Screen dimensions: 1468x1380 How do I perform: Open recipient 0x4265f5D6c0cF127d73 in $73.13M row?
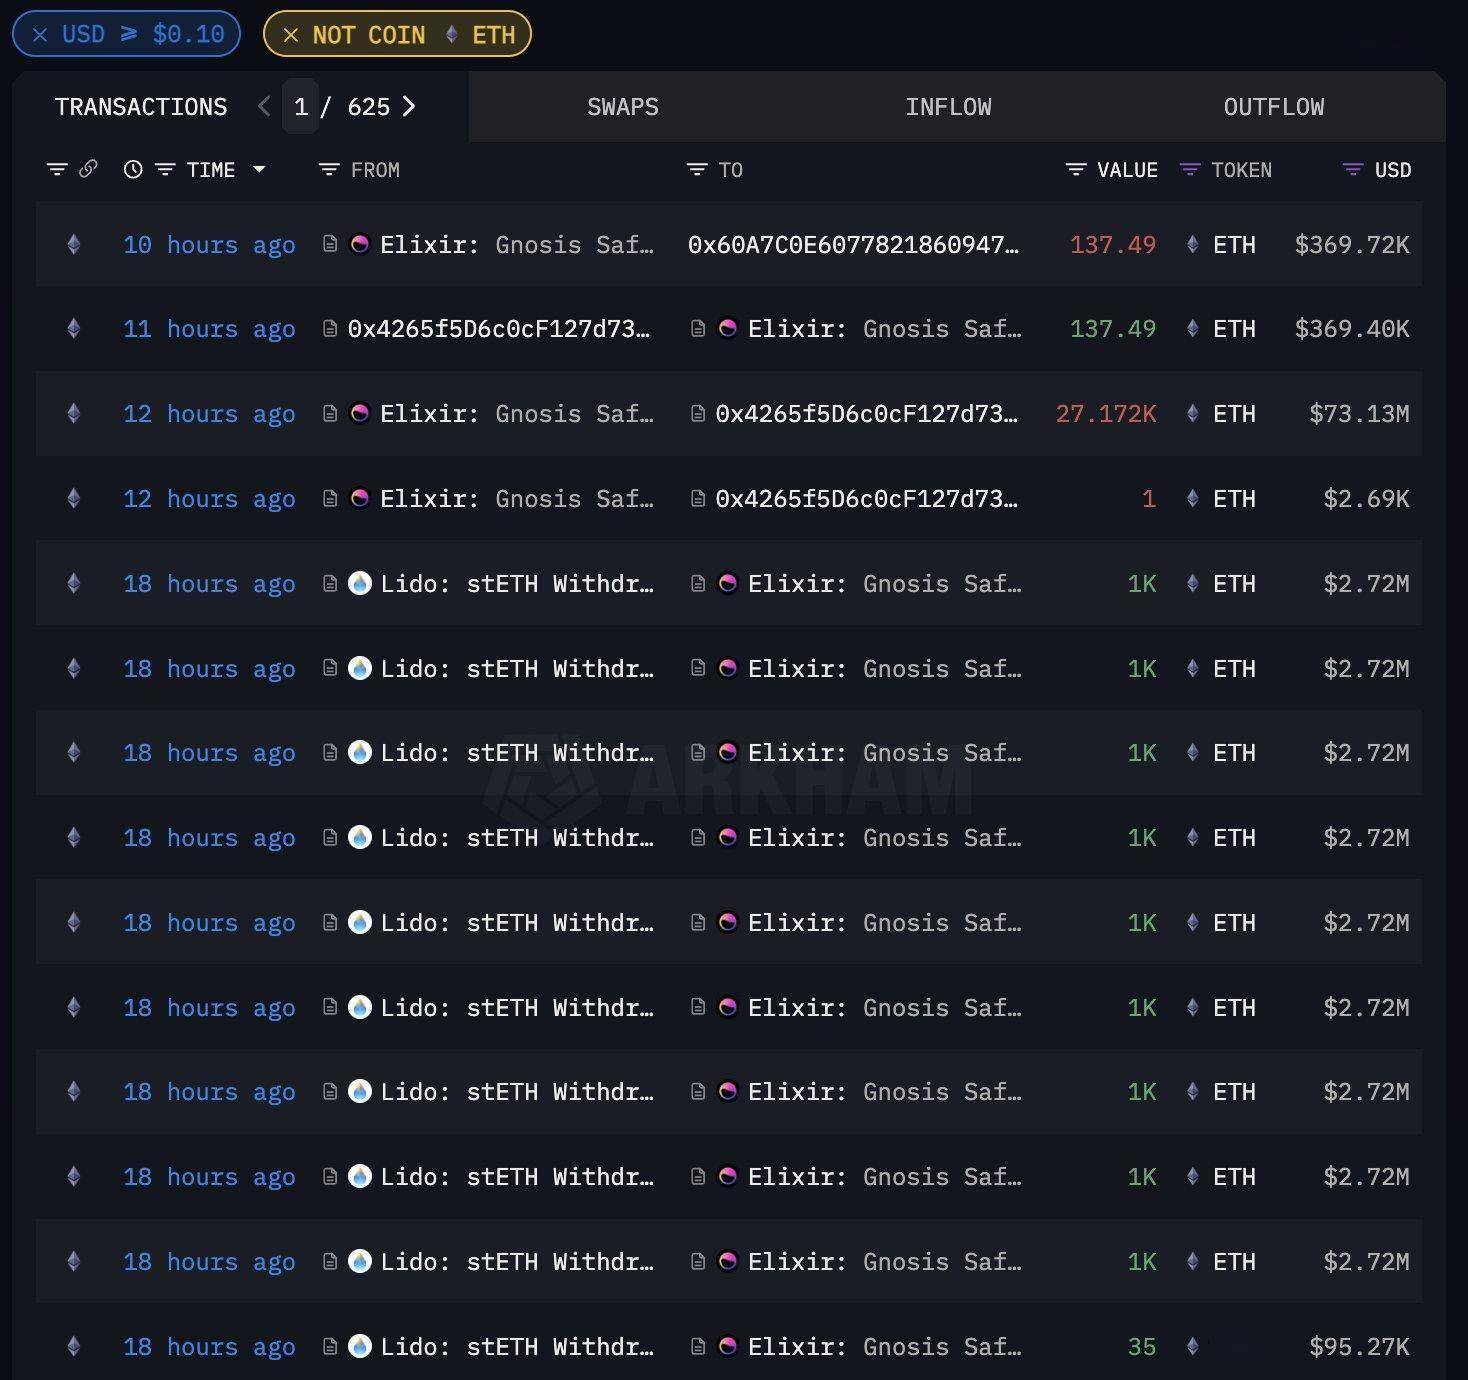pyautogui.click(x=867, y=414)
